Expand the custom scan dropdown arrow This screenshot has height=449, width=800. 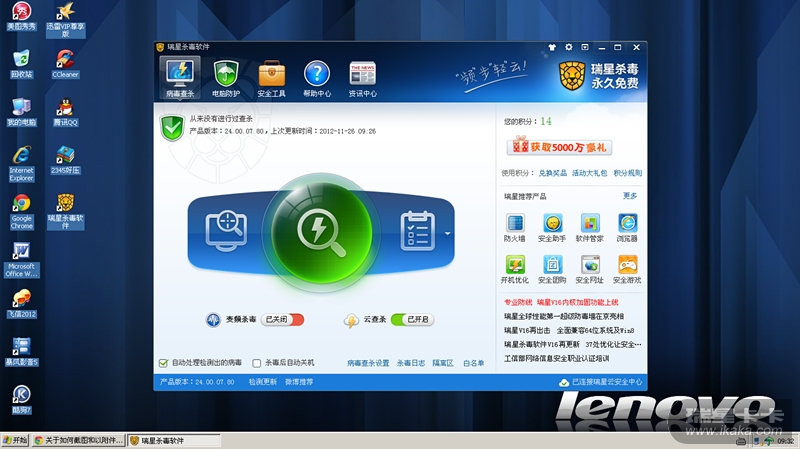click(447, 233)
